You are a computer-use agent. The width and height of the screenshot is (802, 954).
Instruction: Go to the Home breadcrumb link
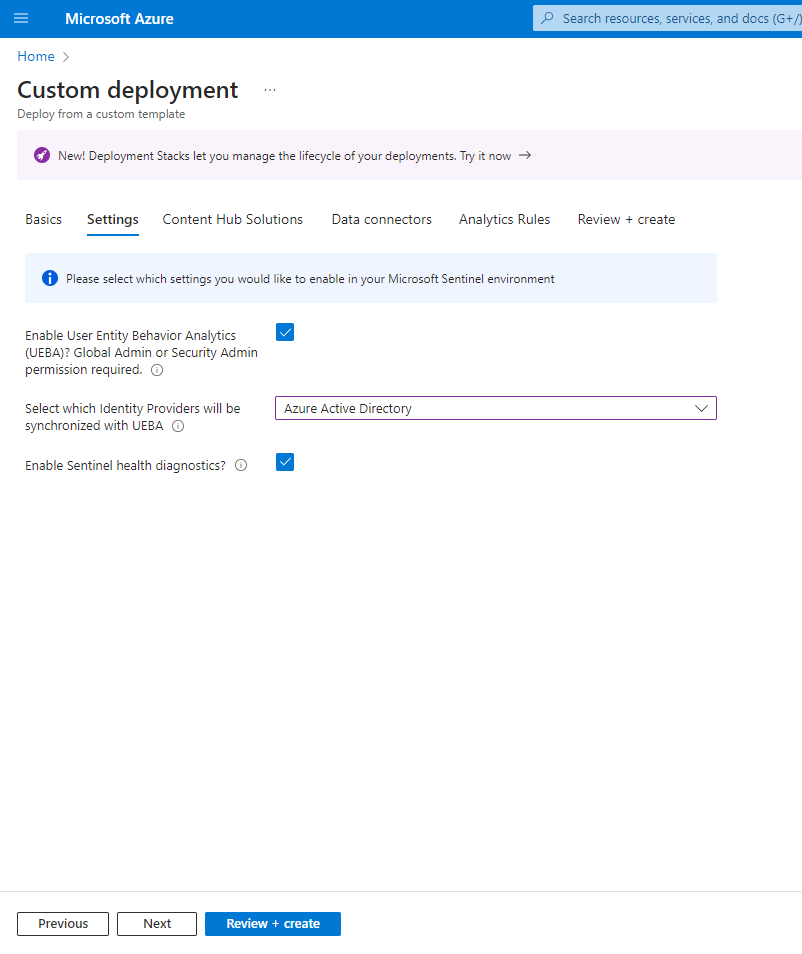(36, 57)
